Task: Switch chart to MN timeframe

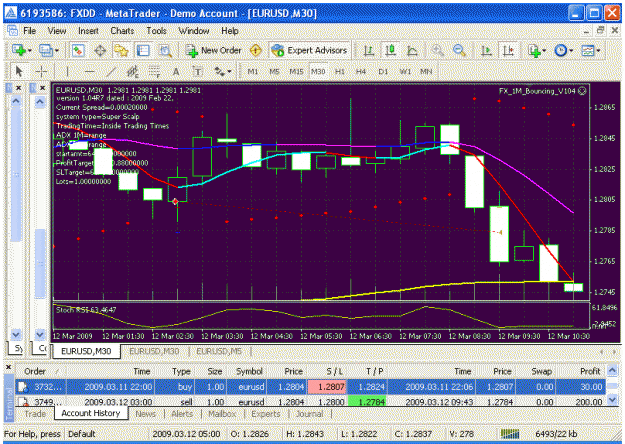Action: (426, 71)
